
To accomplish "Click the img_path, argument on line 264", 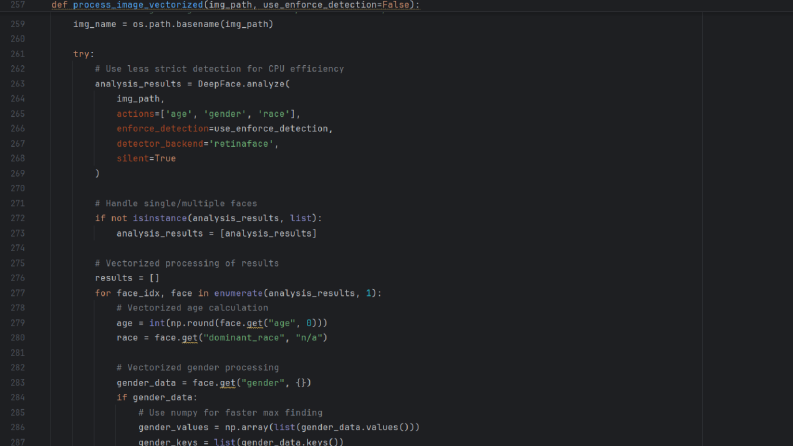I will 141,99.
